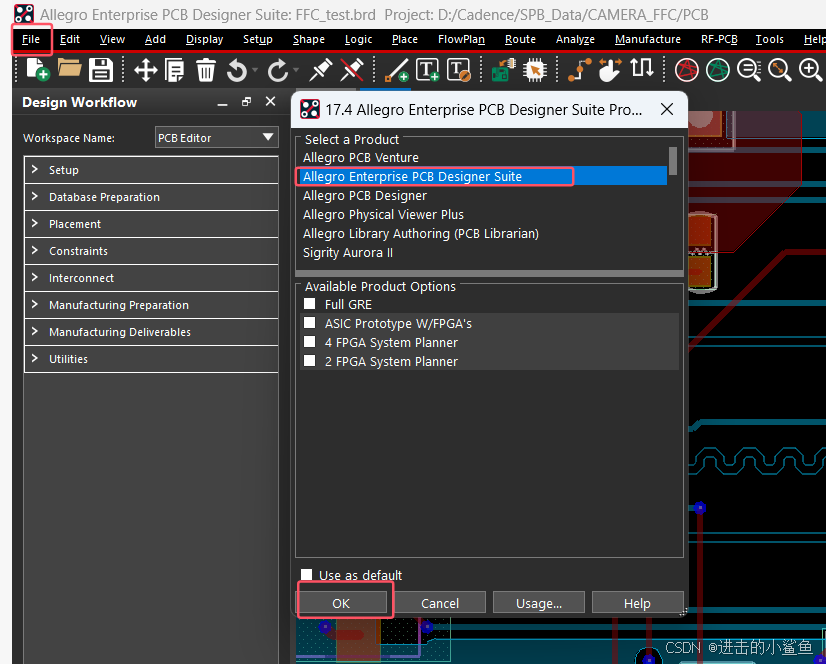
Task: Click the Usage... button
Action: [x=539, y=603]
